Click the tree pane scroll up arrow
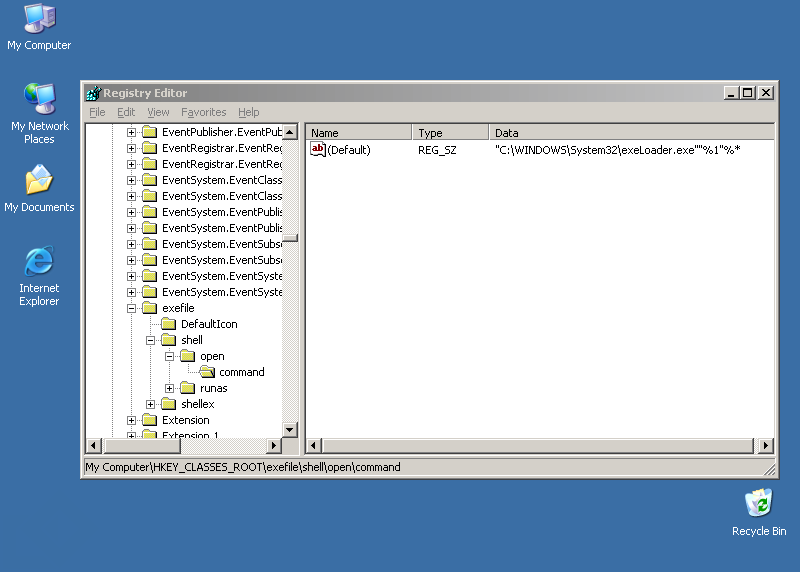 290,132
